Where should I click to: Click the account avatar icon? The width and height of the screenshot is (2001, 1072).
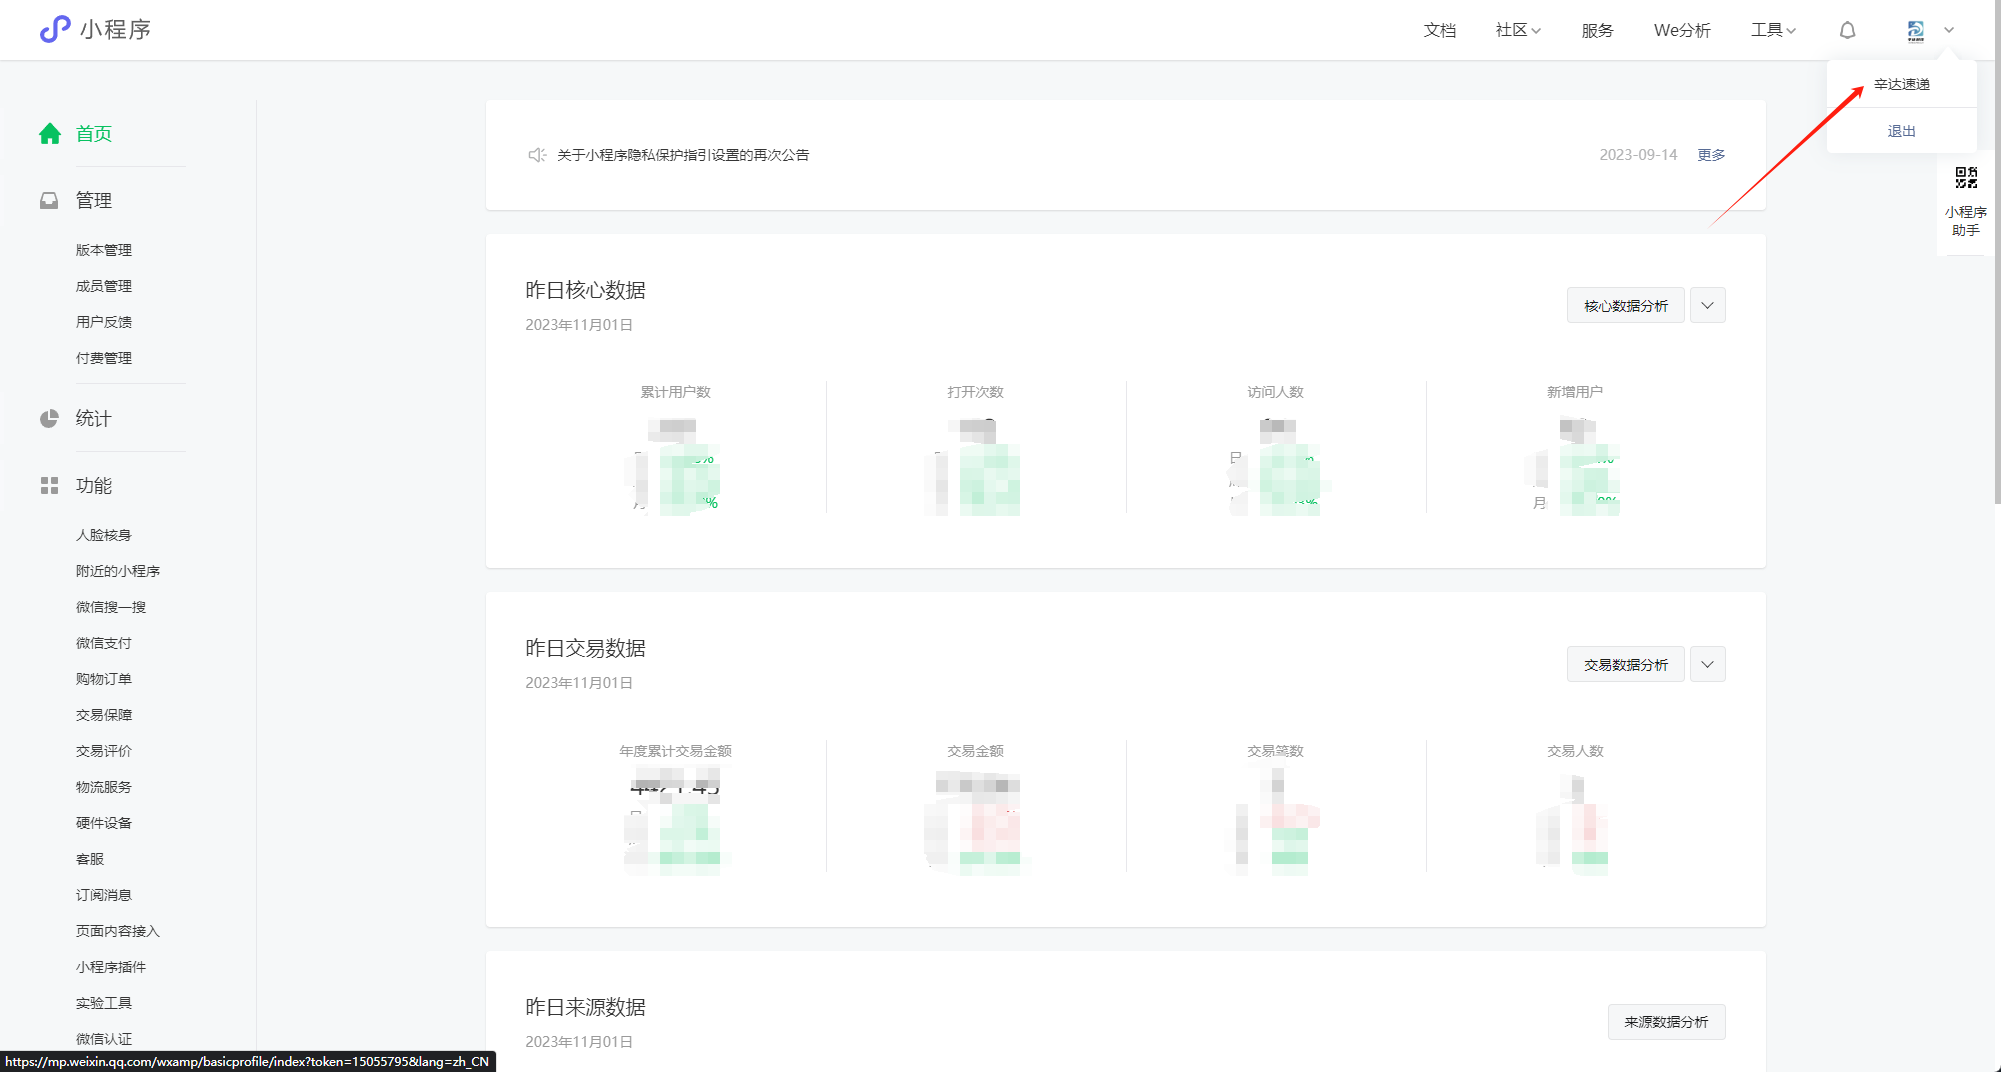coord(1915,30)
